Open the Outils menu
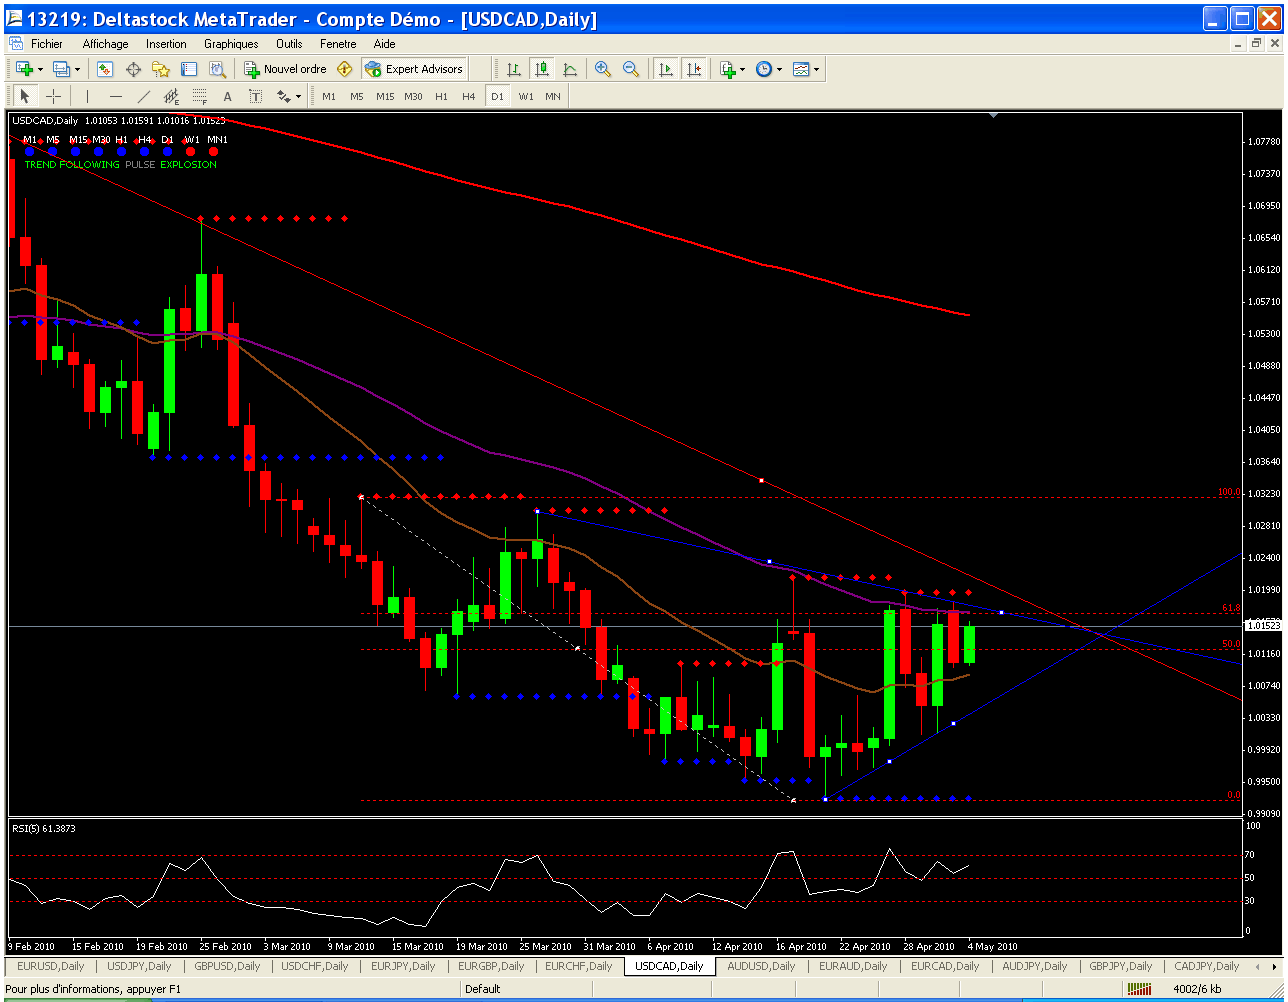Image resolution: width=1288 pixels, height=1002 pixels. (289, 44)
